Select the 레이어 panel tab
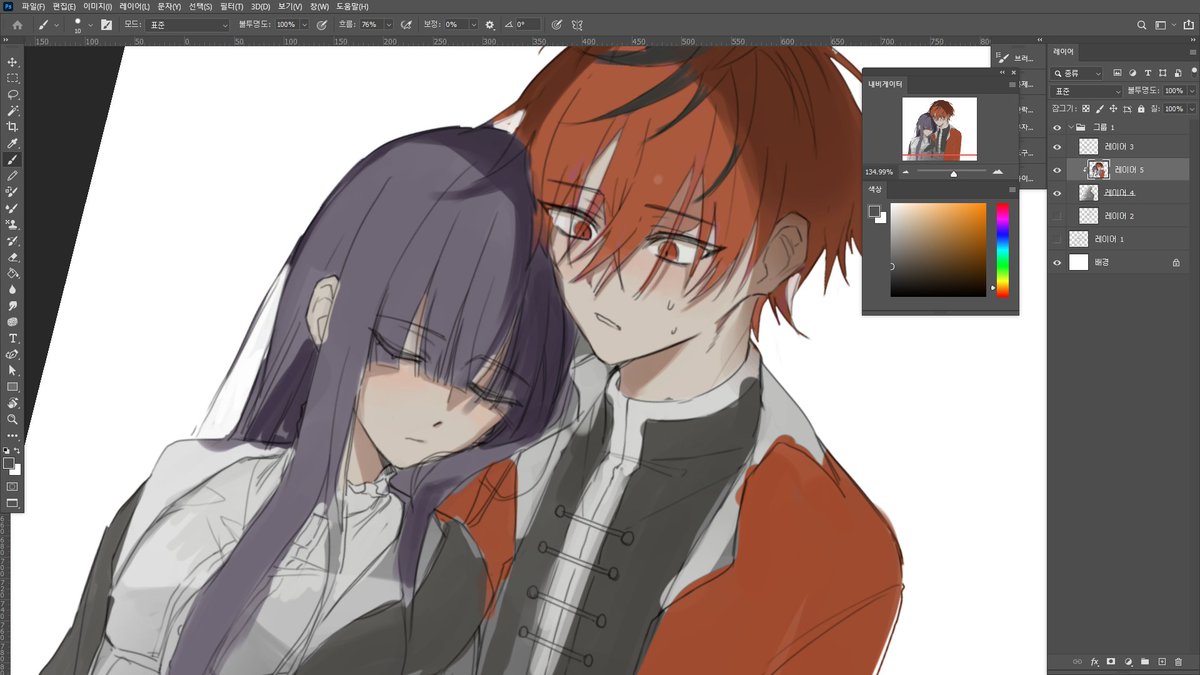The height and width of the screenshot is (675, 1200). 1063,51
